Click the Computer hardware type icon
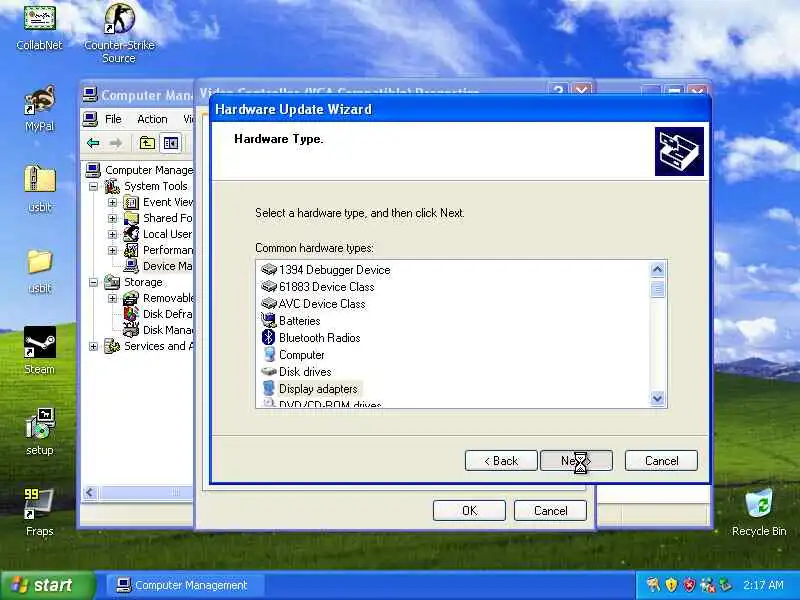The height and width of the screenshot is (600, 800). pyautogui.click(x=269, y=355)
